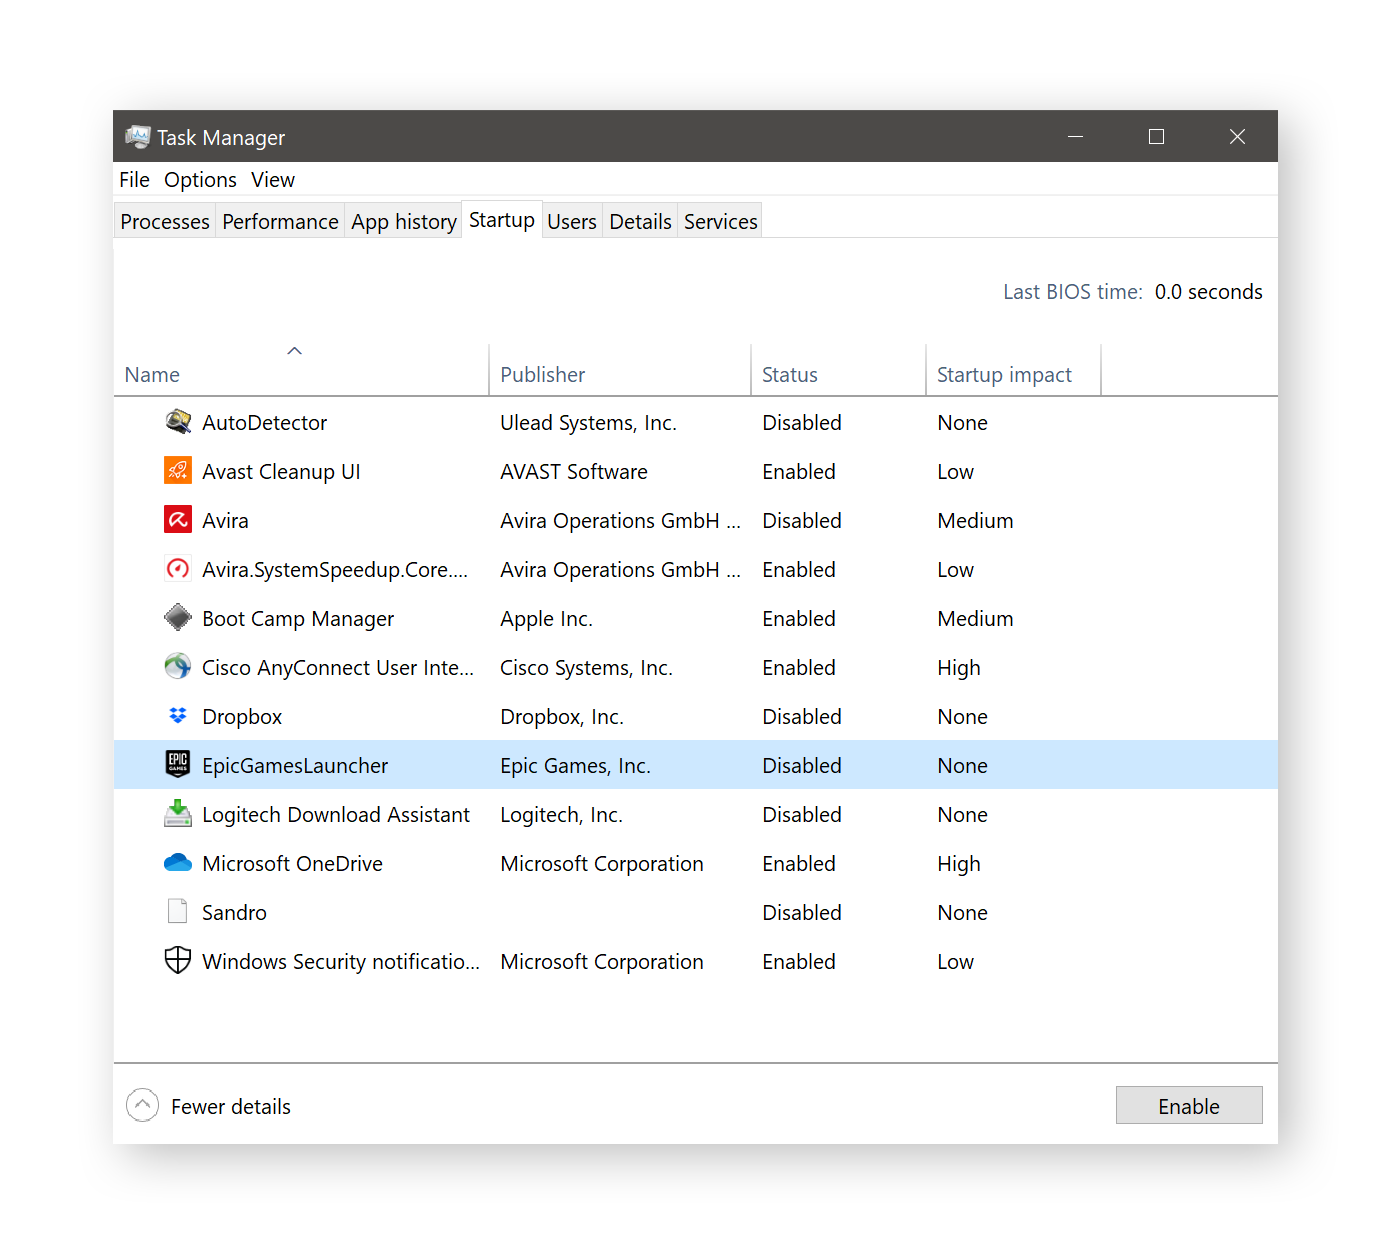Switch to the Services tab
This screenshot has height=1254, width=1393.
(x=719, y=221)
